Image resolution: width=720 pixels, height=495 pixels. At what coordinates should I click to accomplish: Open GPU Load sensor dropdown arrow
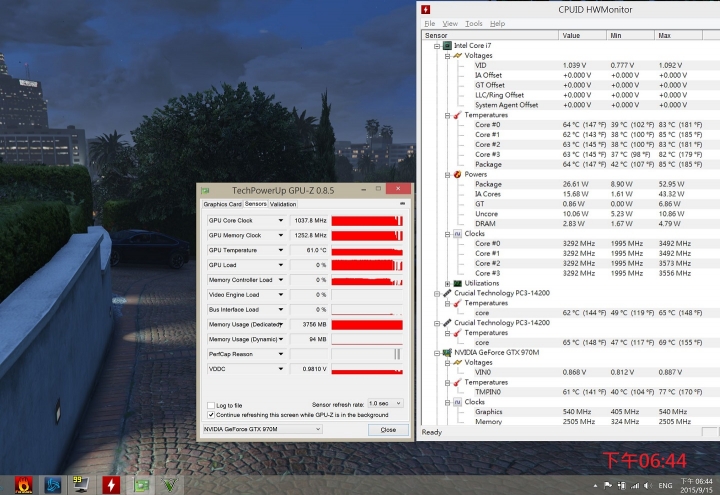tap(281, 265)
